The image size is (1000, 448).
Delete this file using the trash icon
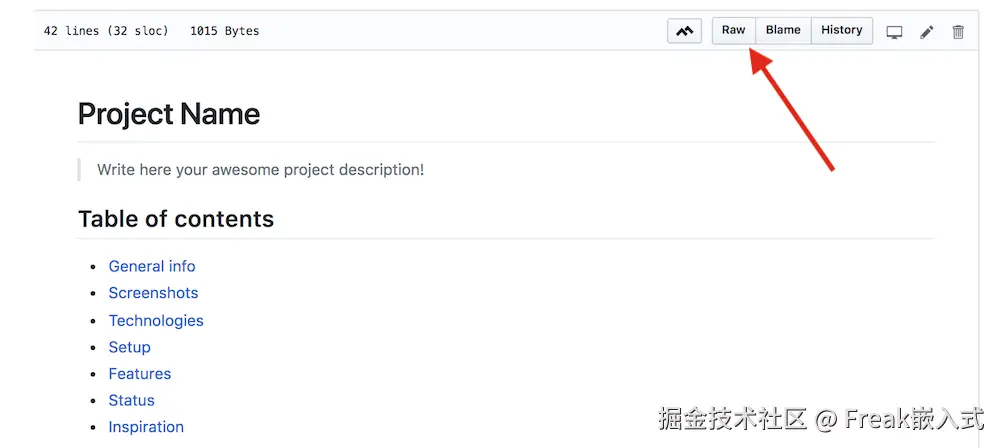pos(958,32)
